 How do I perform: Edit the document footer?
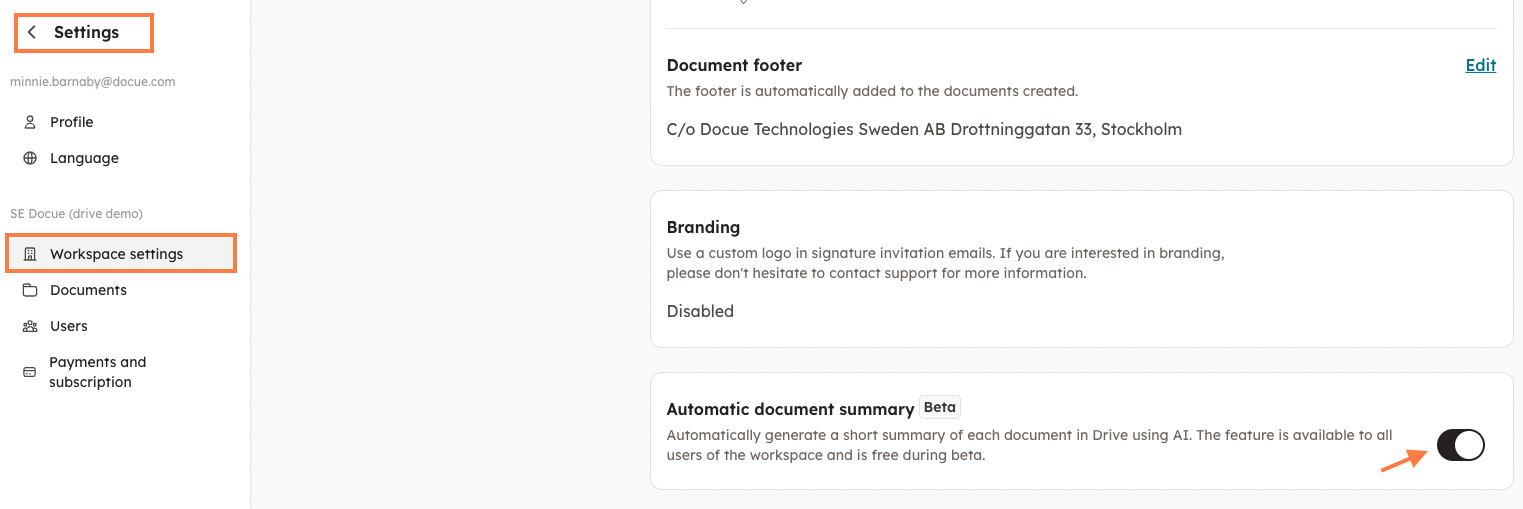coord(1480,66)
